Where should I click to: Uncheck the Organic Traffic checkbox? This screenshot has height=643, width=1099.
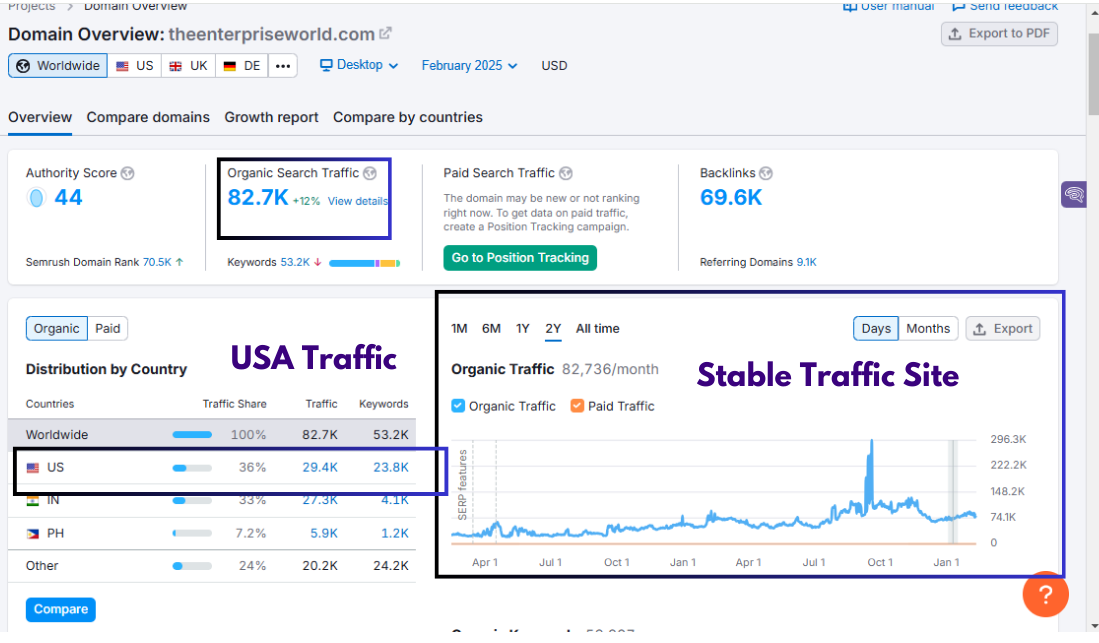458,406
